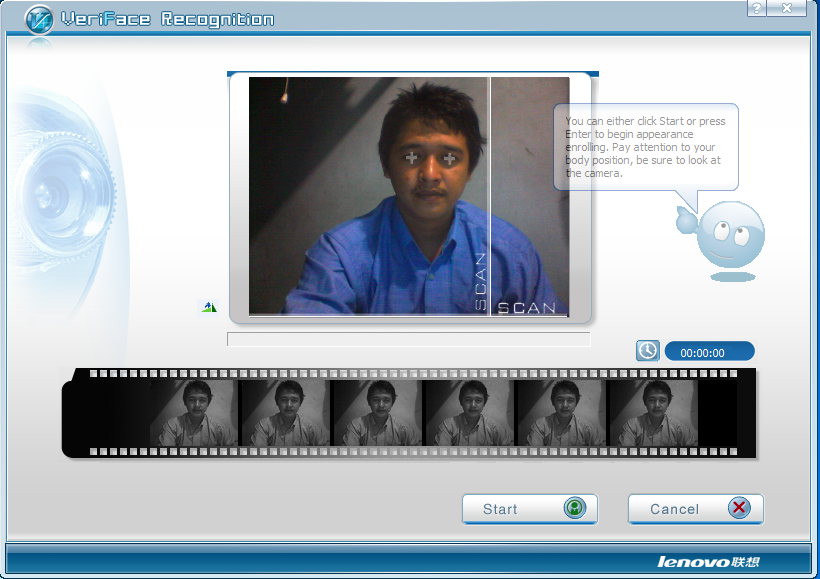820x579 pixels.
Task: Click the green person icon on Start
Action: [x=574, y=508]
